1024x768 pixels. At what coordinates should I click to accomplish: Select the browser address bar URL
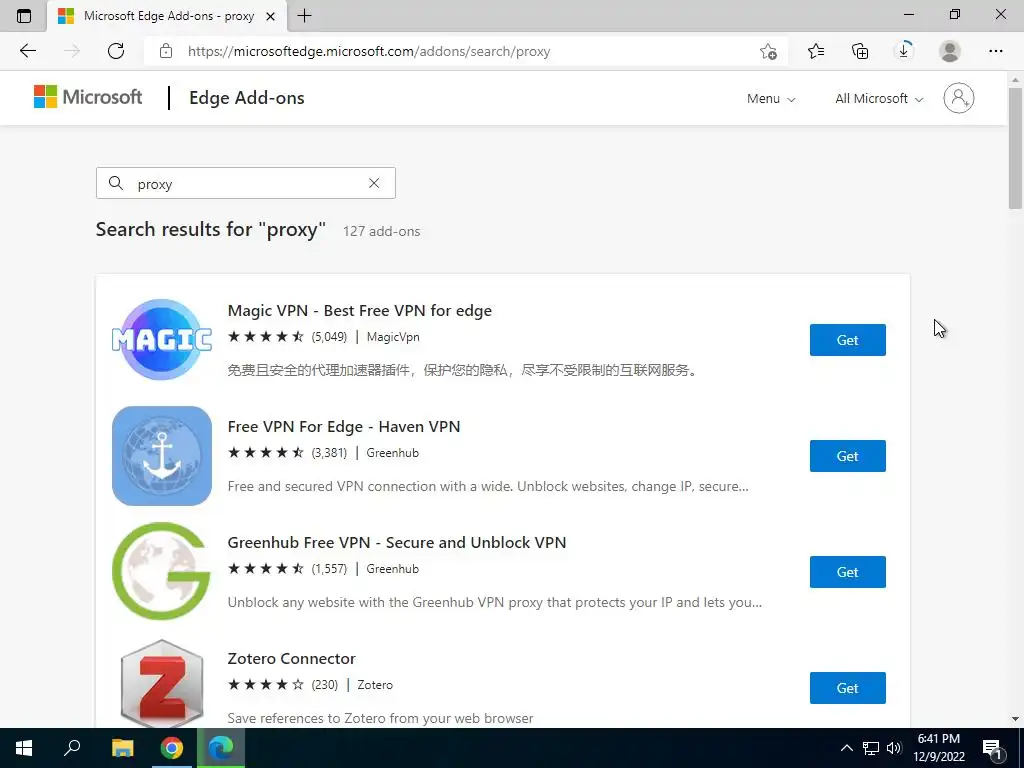369,51
